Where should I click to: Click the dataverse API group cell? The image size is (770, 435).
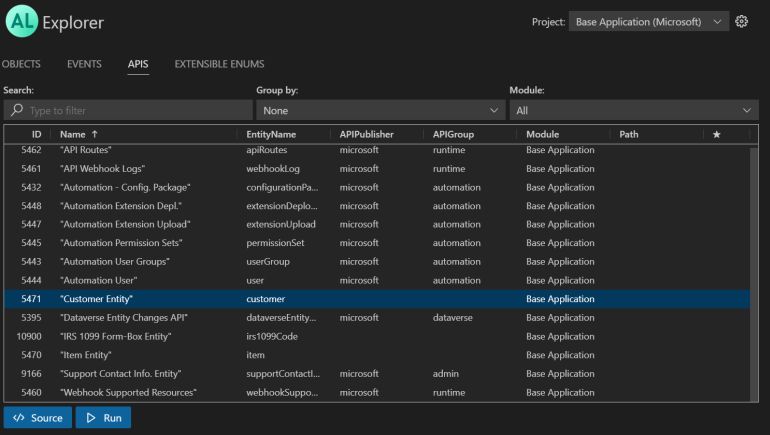click(x=452, y=317)
